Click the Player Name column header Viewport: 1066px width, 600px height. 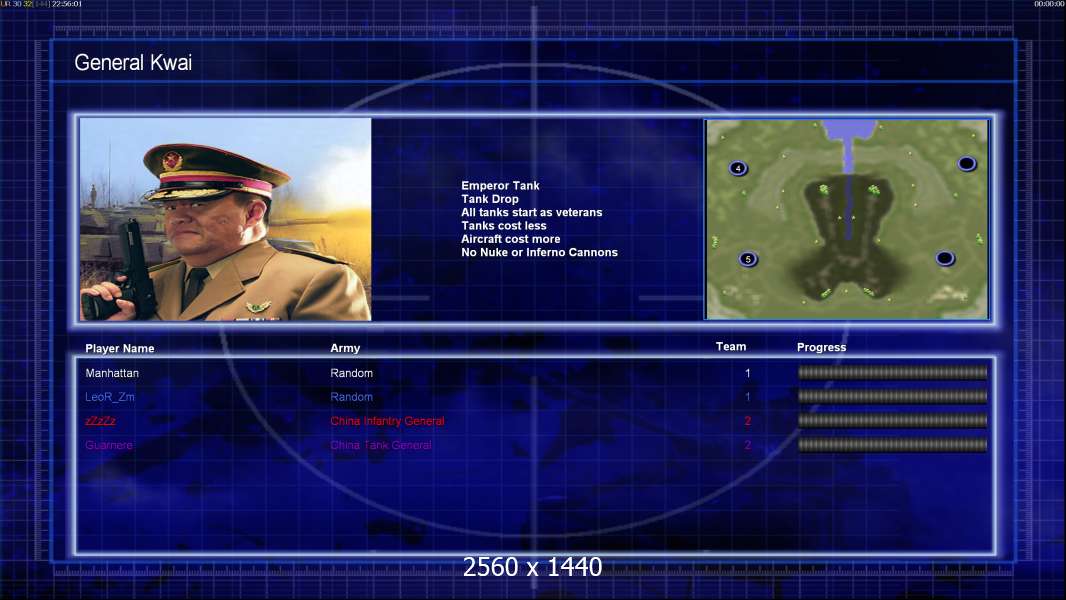coord(120,349)
